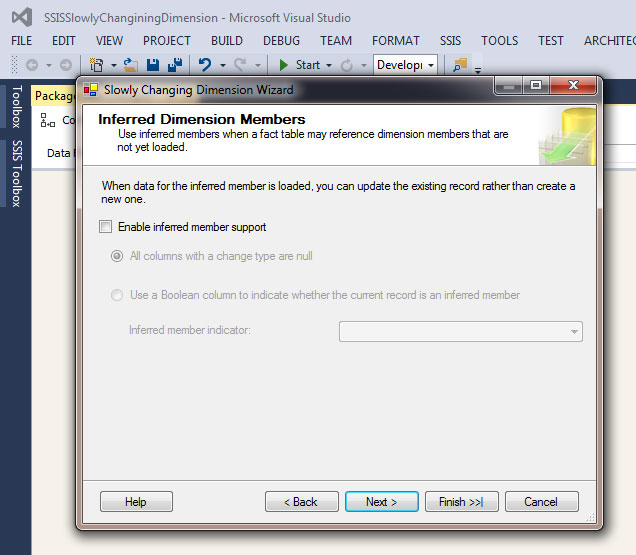This screenshot has width=636, height=555.
Task: Open the FILE menu
Action: point(21,41)
